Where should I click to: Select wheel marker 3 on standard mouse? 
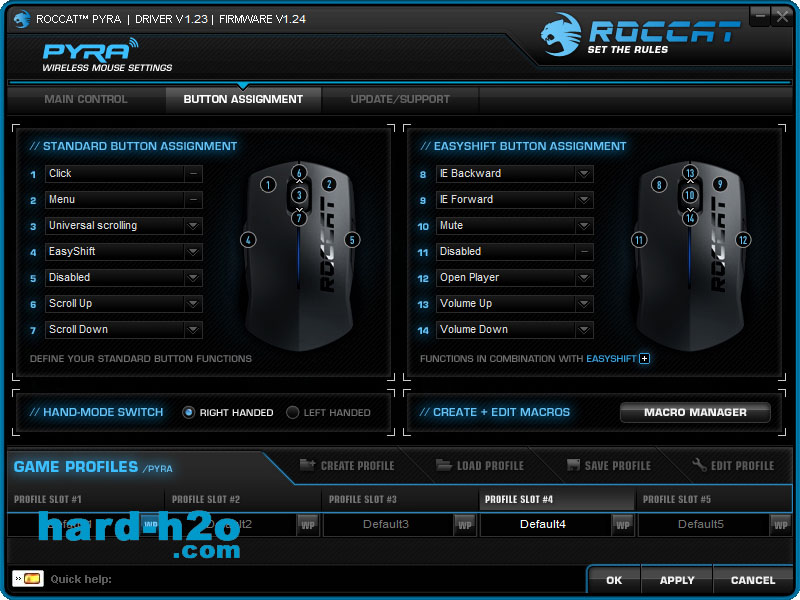299,195
